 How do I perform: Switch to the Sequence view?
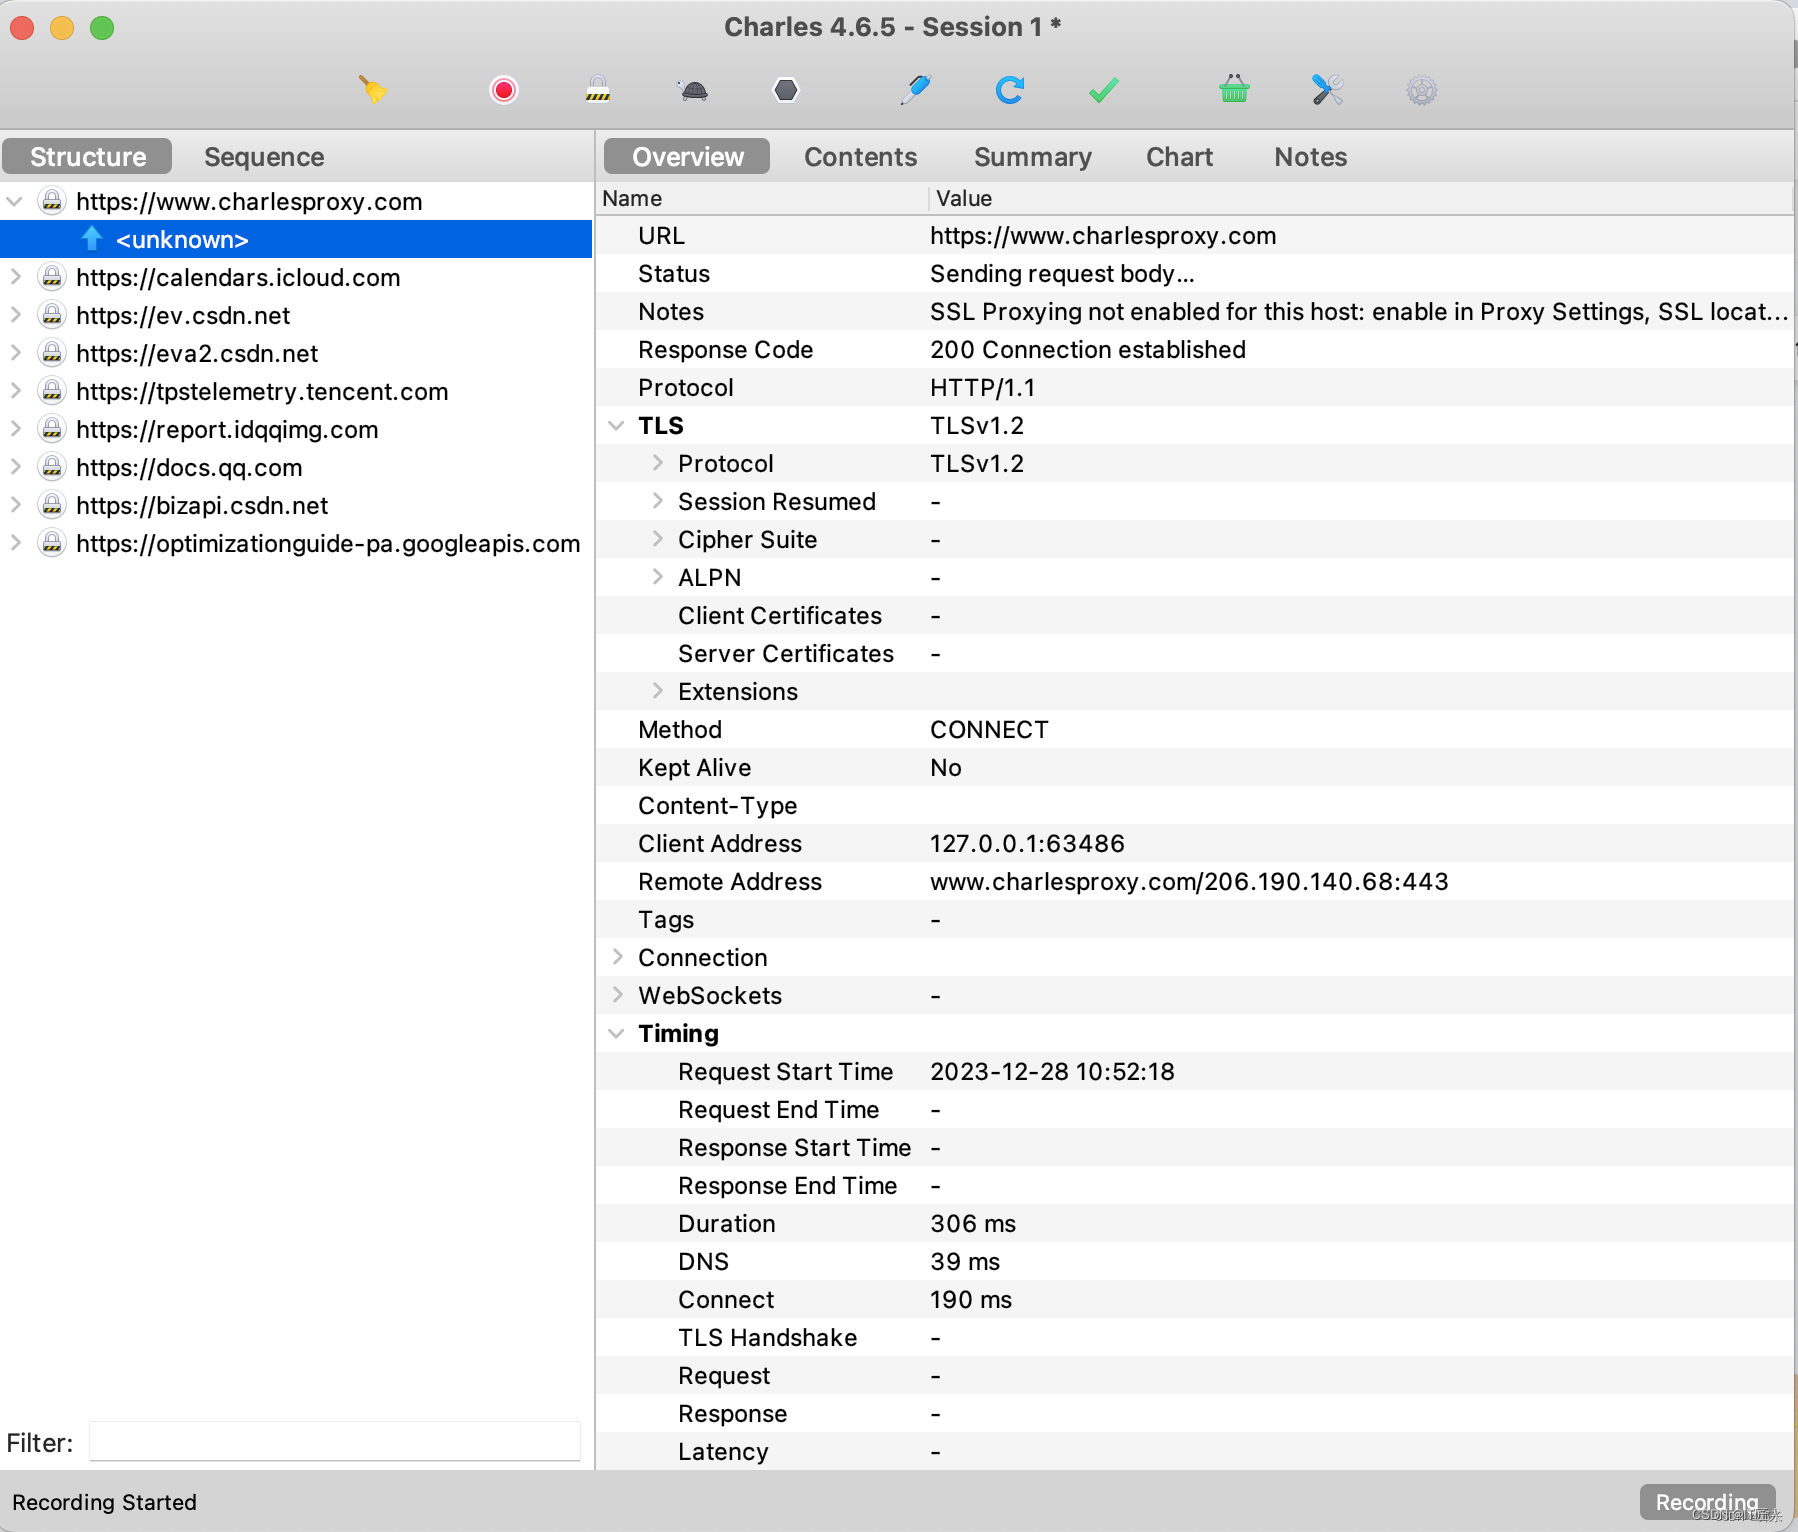tap(264, 157)
